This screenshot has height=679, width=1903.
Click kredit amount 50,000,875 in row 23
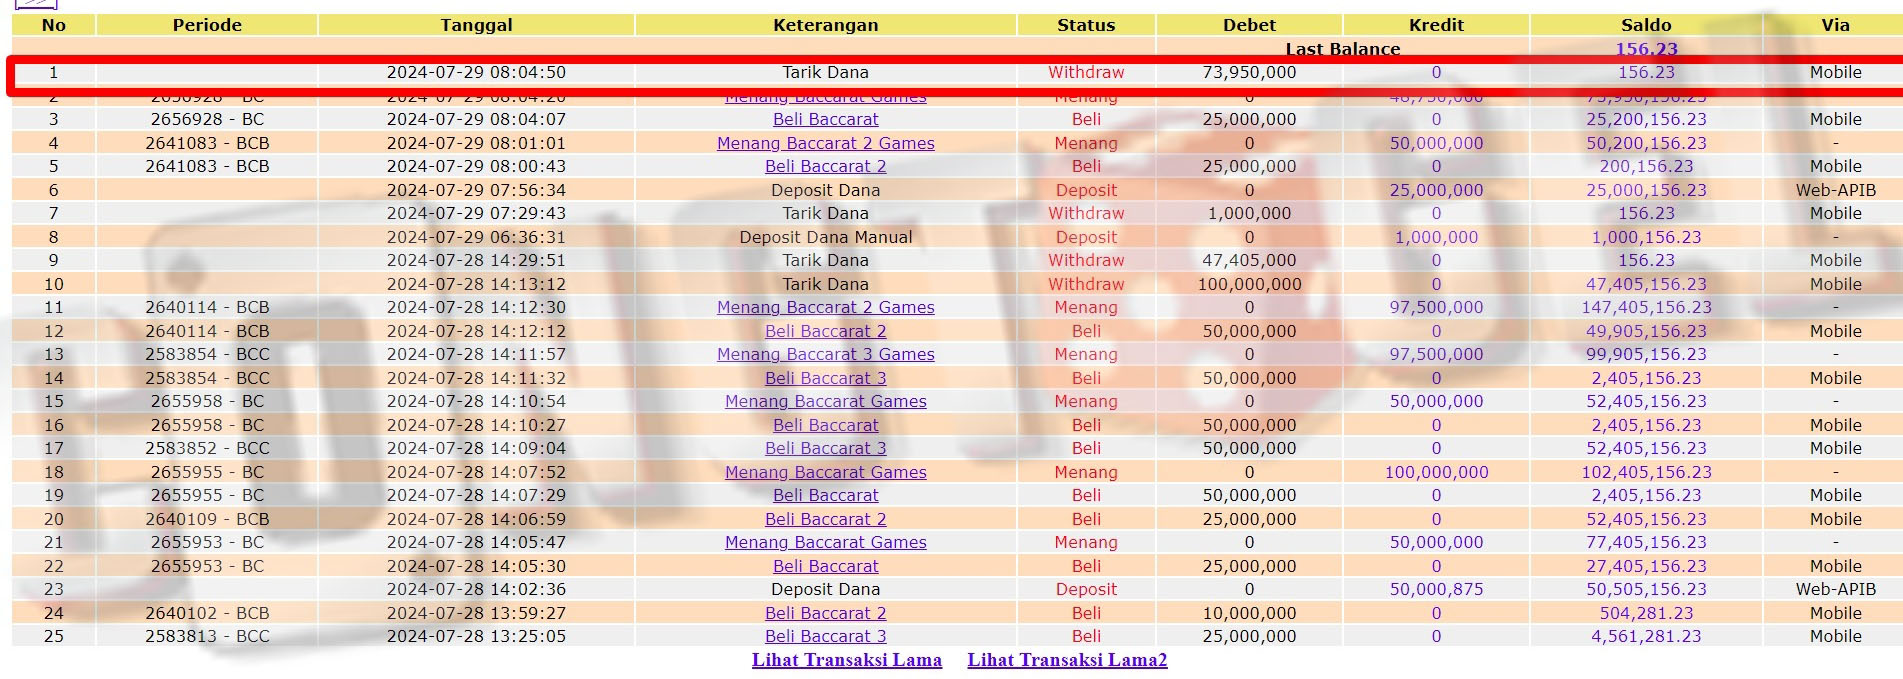click(1436, 589)
